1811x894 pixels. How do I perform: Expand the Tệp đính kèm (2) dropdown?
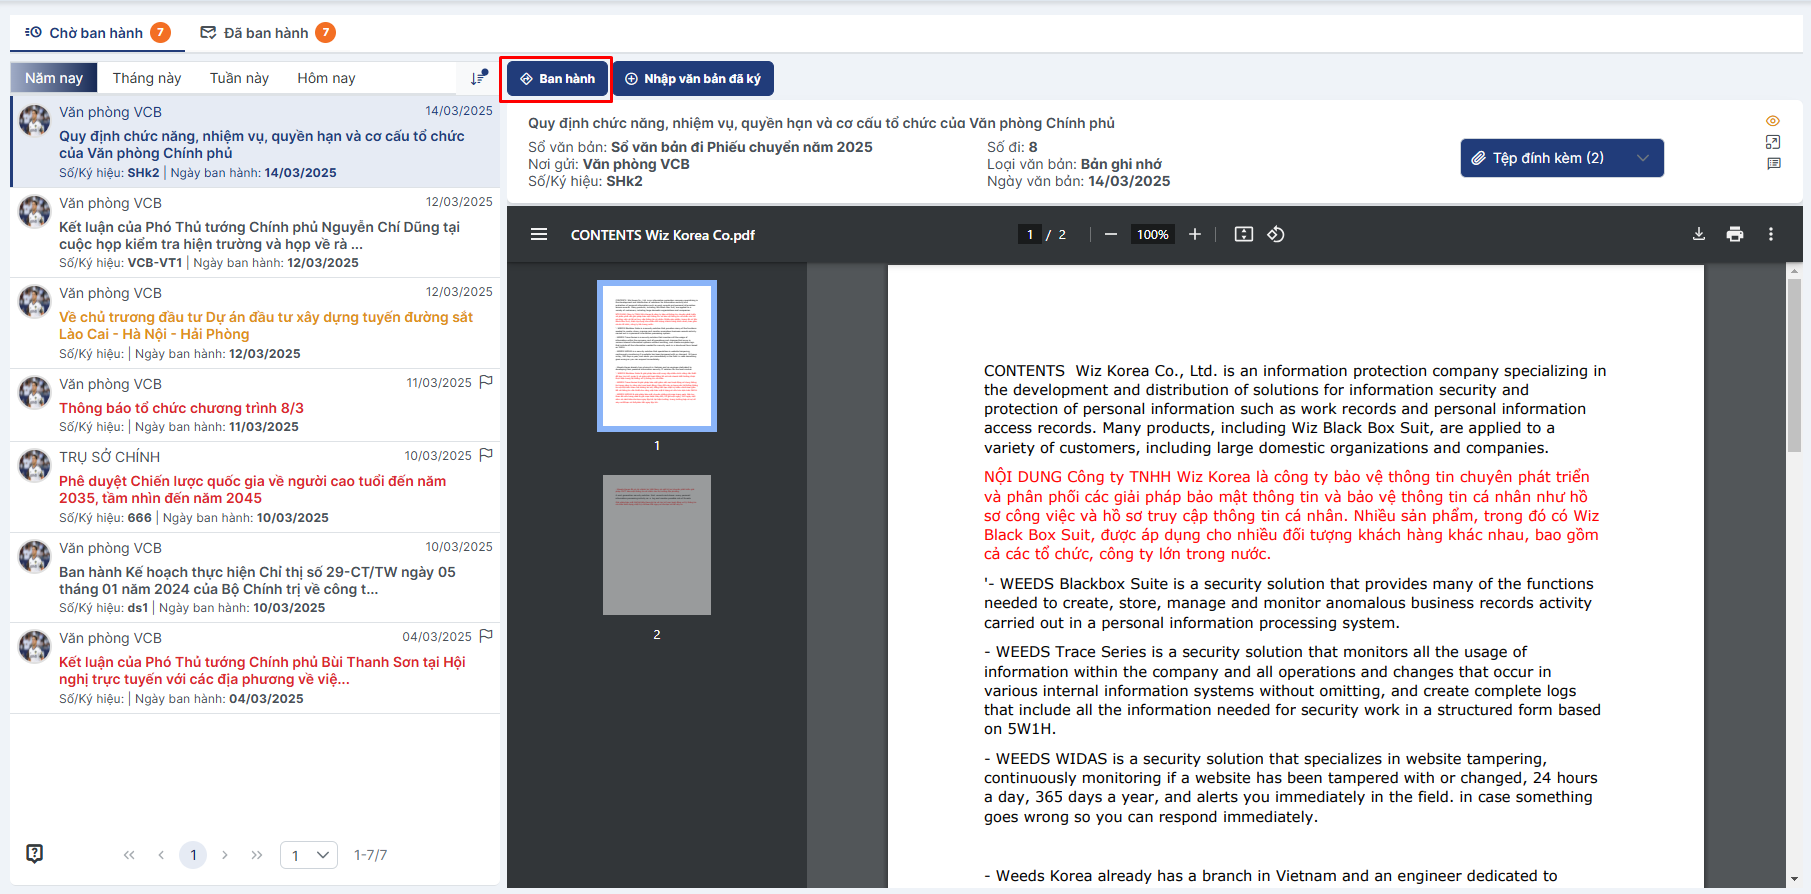pyautogui.click(x=1562, y=158)
